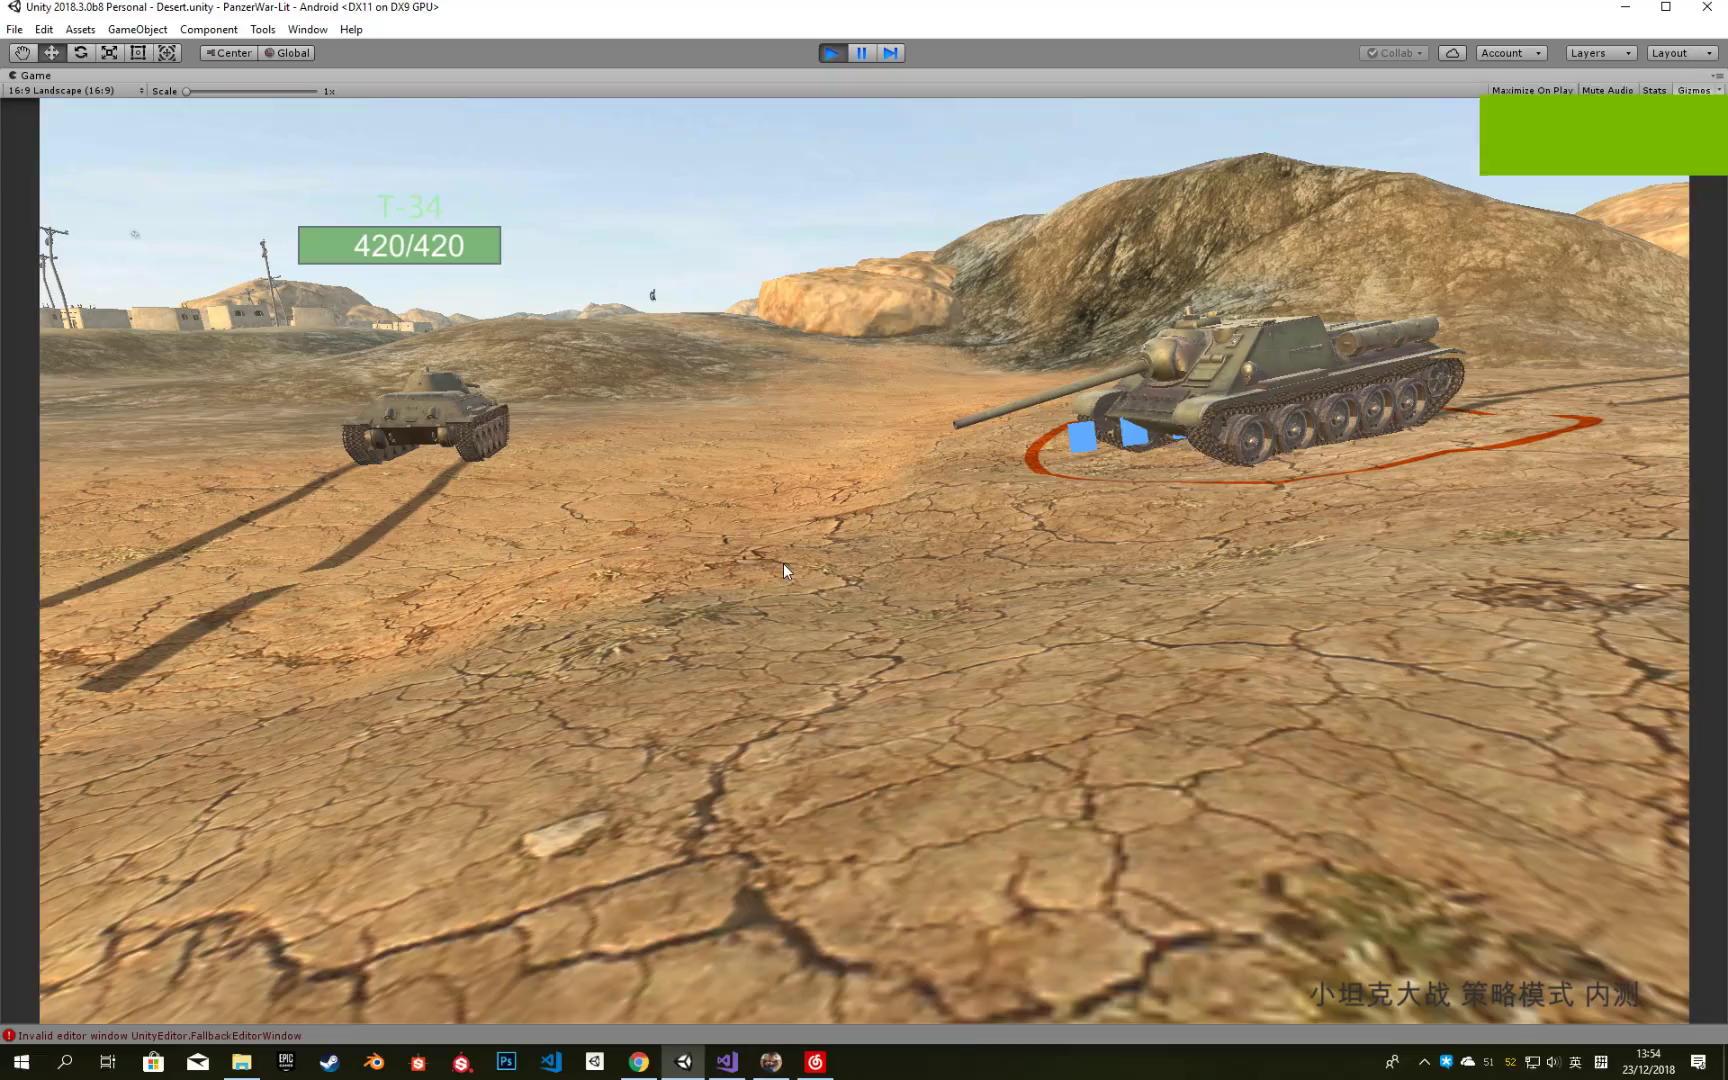Toggle Global handle rotation button
1728x1080 pixels.
tap(287, 53)
